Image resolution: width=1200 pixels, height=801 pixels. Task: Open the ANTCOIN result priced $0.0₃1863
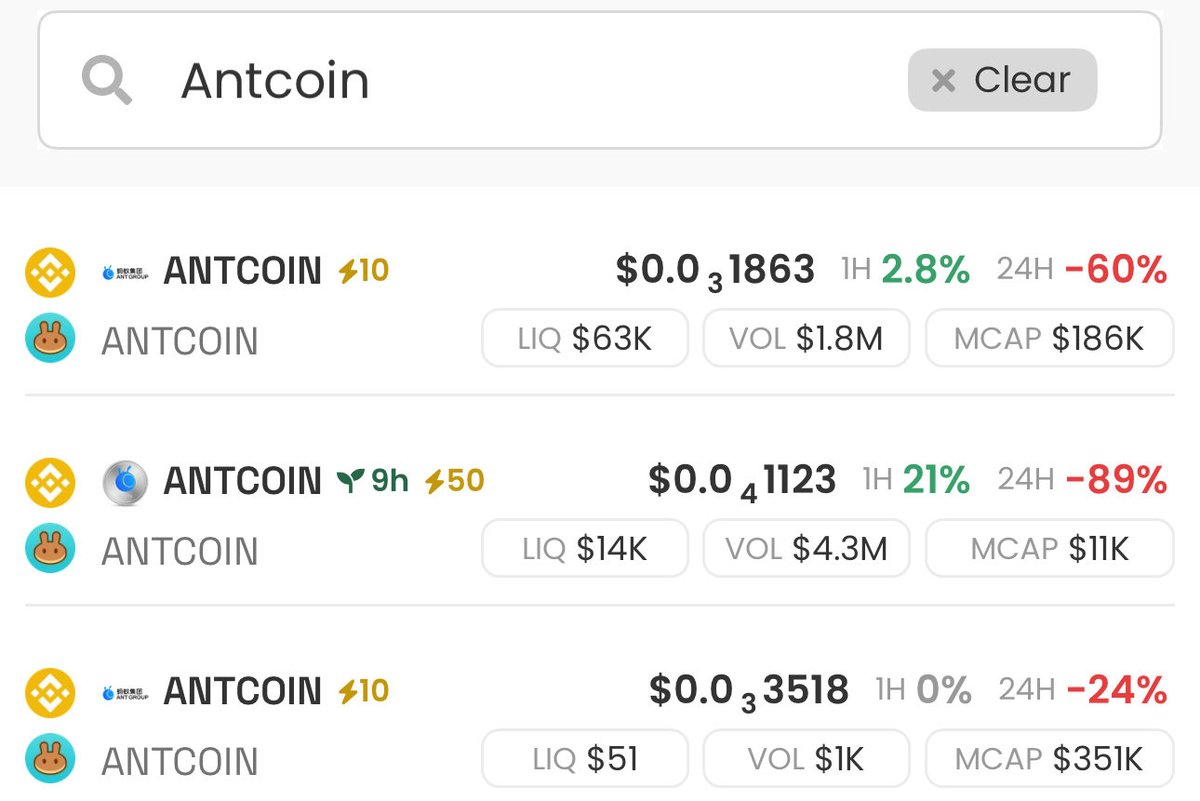[242, 271]
